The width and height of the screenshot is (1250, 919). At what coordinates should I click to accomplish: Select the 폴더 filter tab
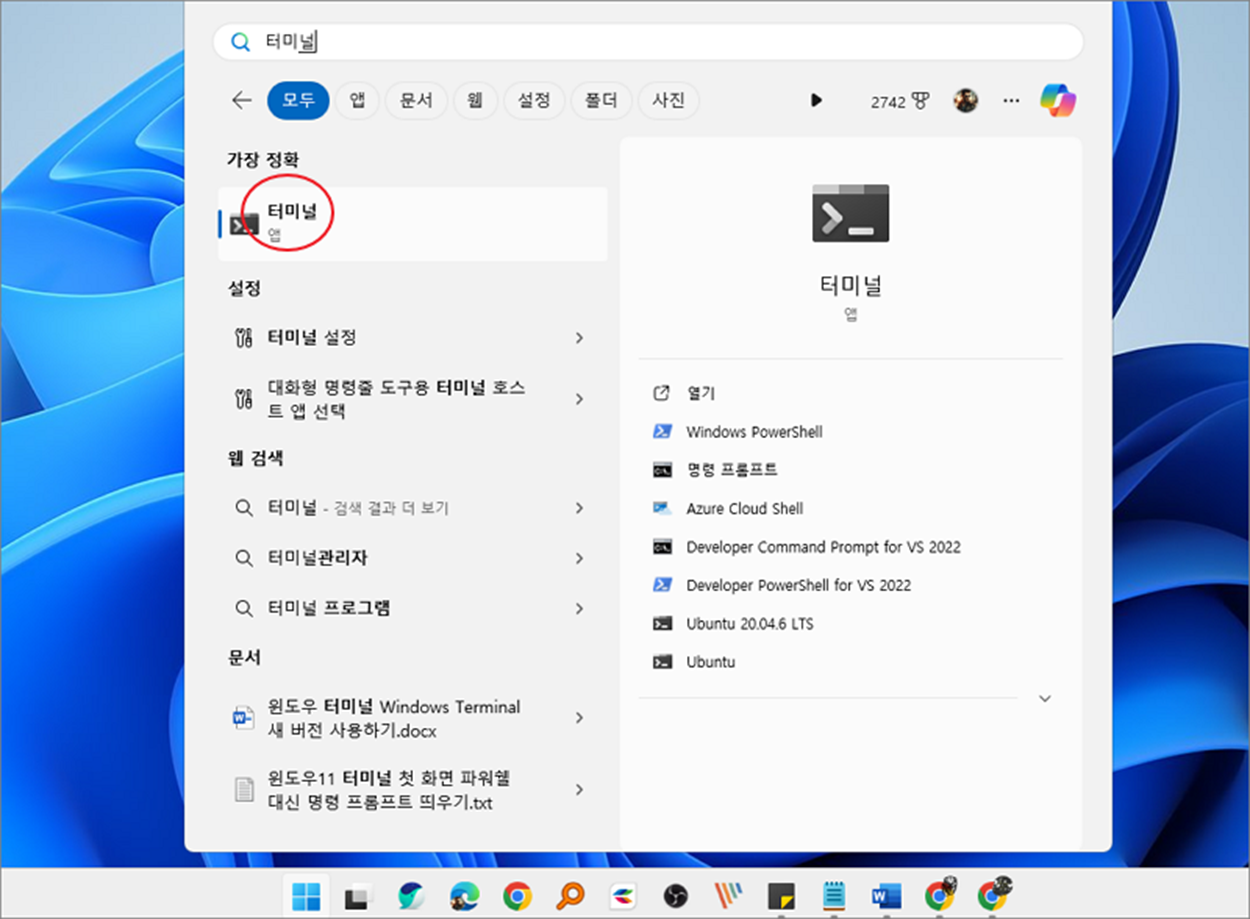[601, 100]
